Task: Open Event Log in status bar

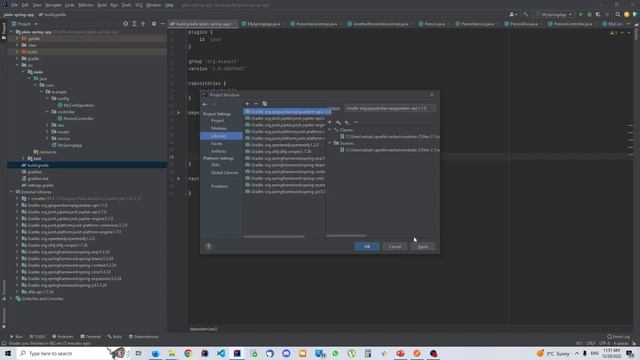Action: click(618, 337)
